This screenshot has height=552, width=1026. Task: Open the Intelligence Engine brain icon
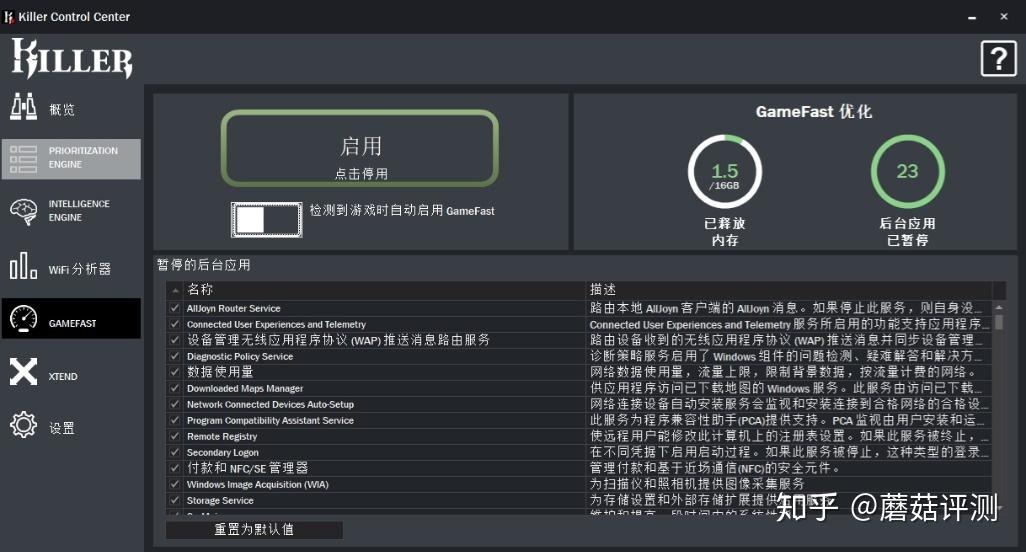(24, 211)
